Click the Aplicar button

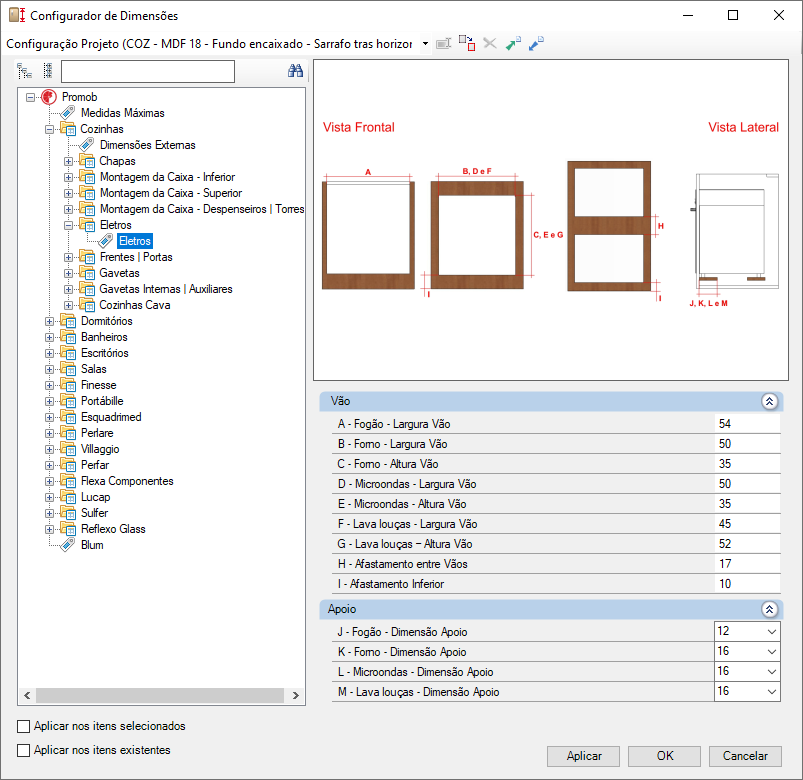pyautogui.click(x=583, y=756)
